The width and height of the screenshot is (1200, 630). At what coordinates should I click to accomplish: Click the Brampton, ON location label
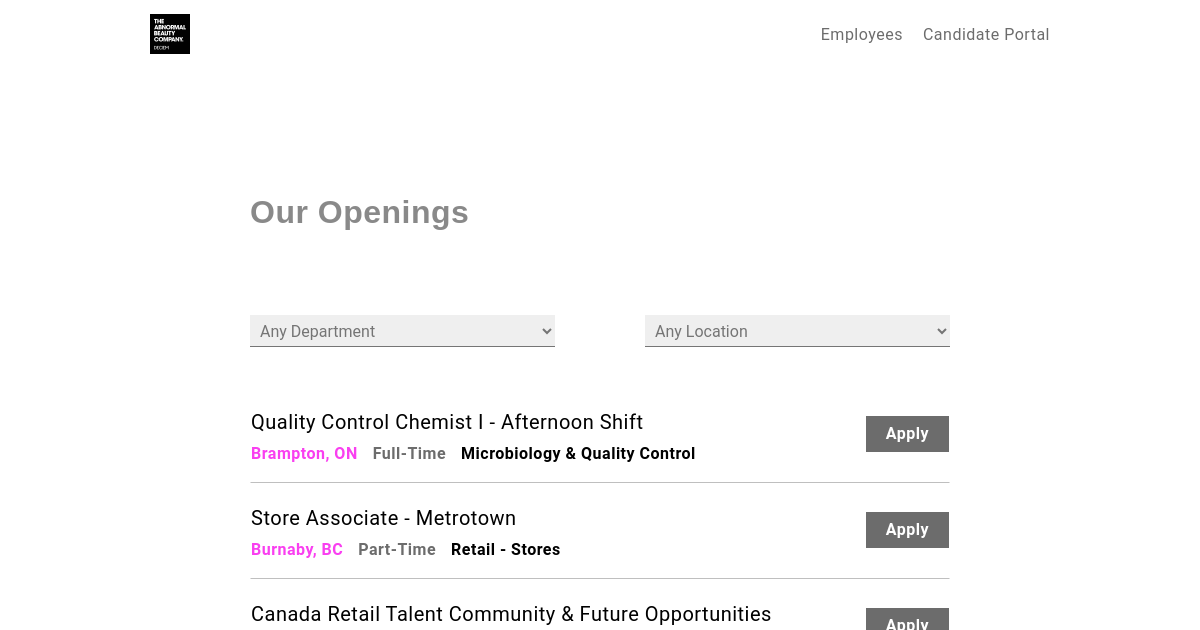pos(304,453)
